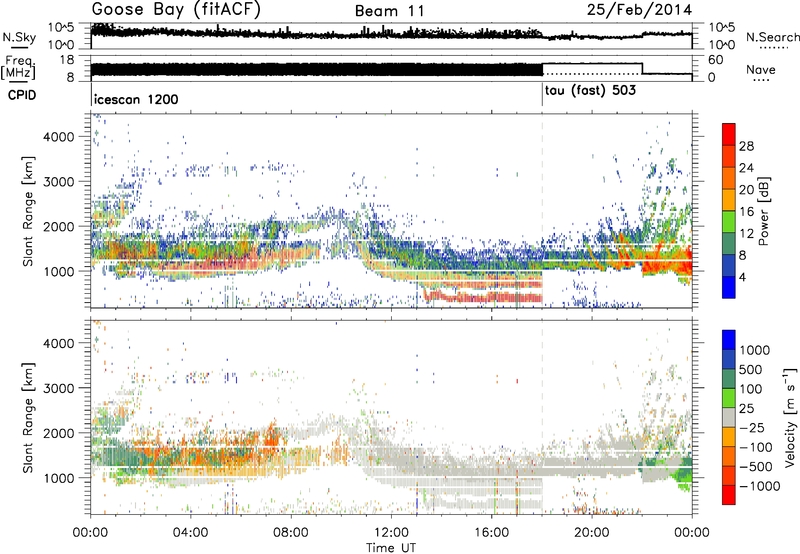The image size is (800, 554).
Task: Click the '60' tick on Nave axis
Action: click(x=716, y=60)
